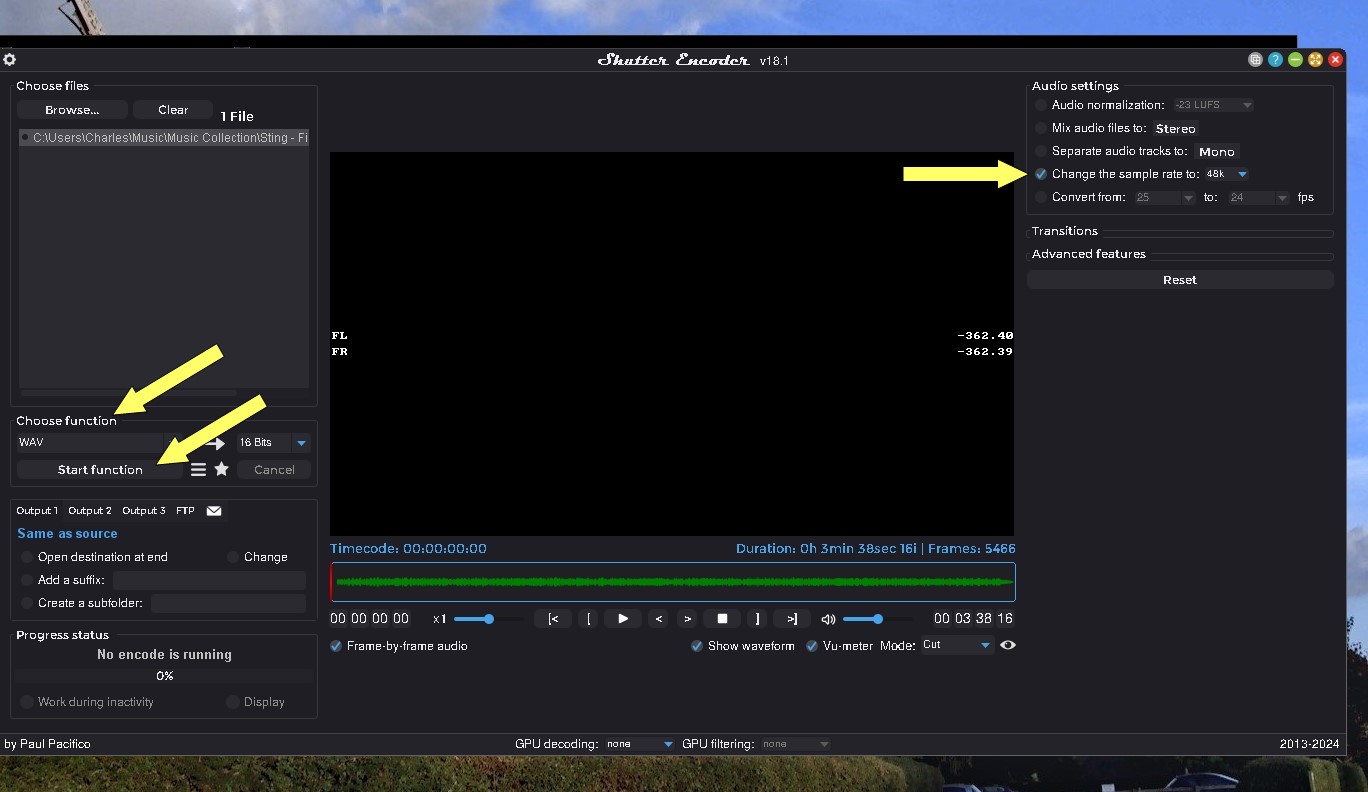This screenshot has width=1368, height=792.
Task: Switch to Output 2 tab
Action: (90, 511)
